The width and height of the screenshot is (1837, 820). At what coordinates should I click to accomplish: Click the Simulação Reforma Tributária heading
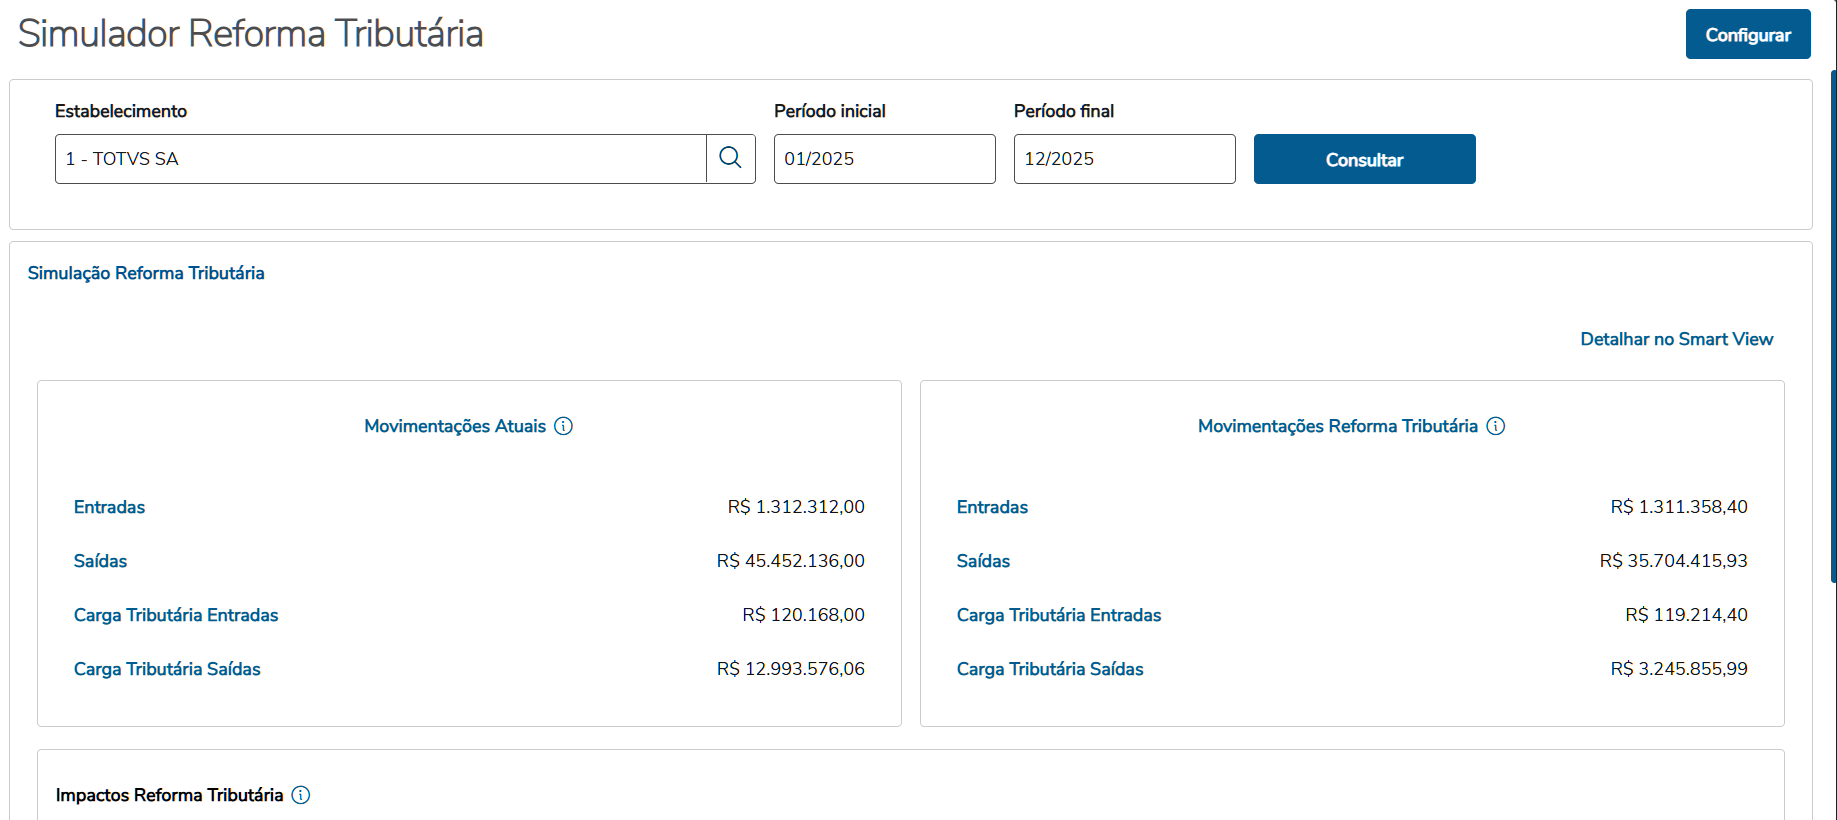146,273
